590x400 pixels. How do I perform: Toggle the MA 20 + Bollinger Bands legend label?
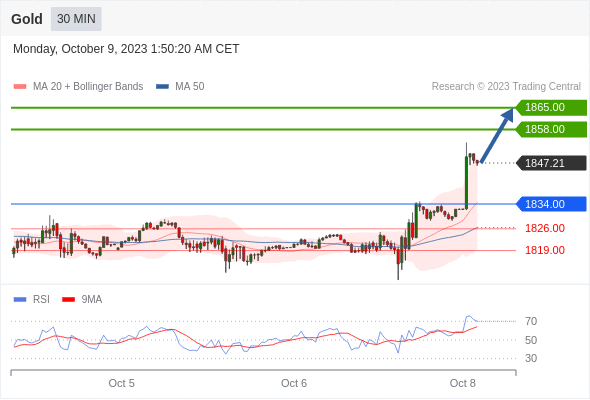tap(88, 87)
